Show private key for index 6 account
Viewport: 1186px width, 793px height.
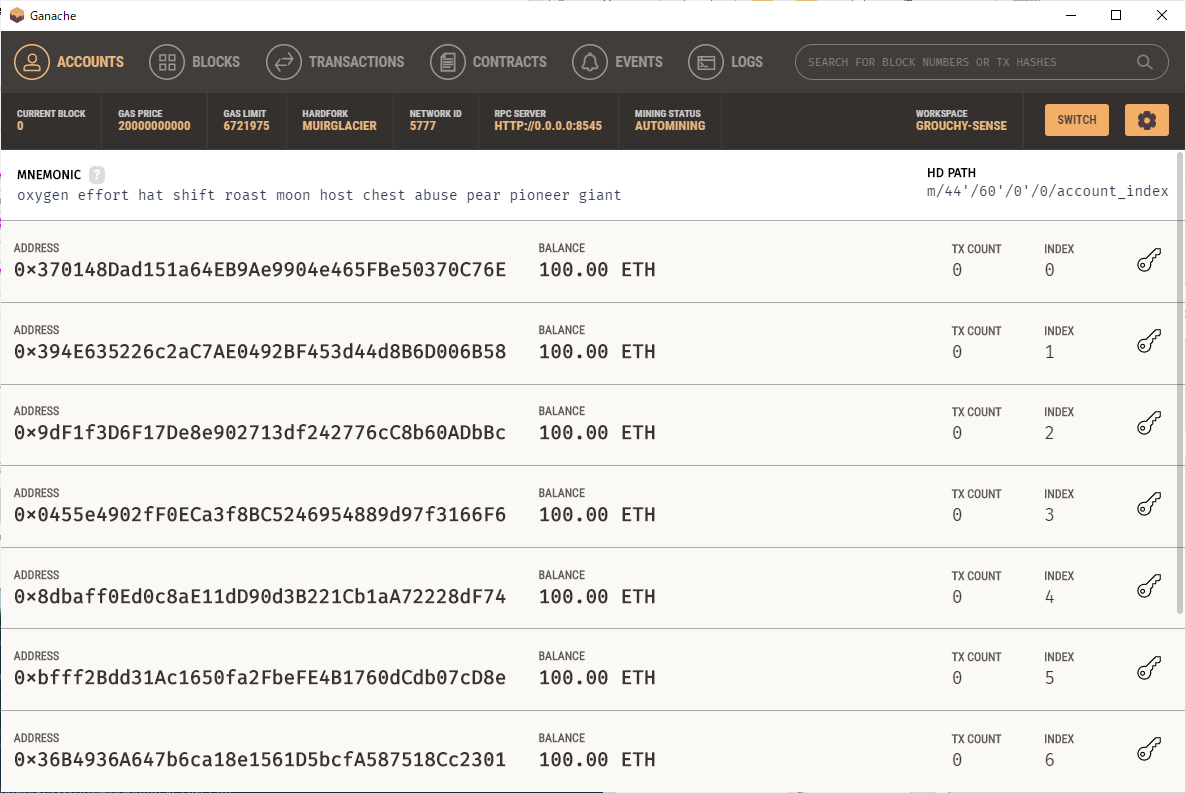[1149, 751]
